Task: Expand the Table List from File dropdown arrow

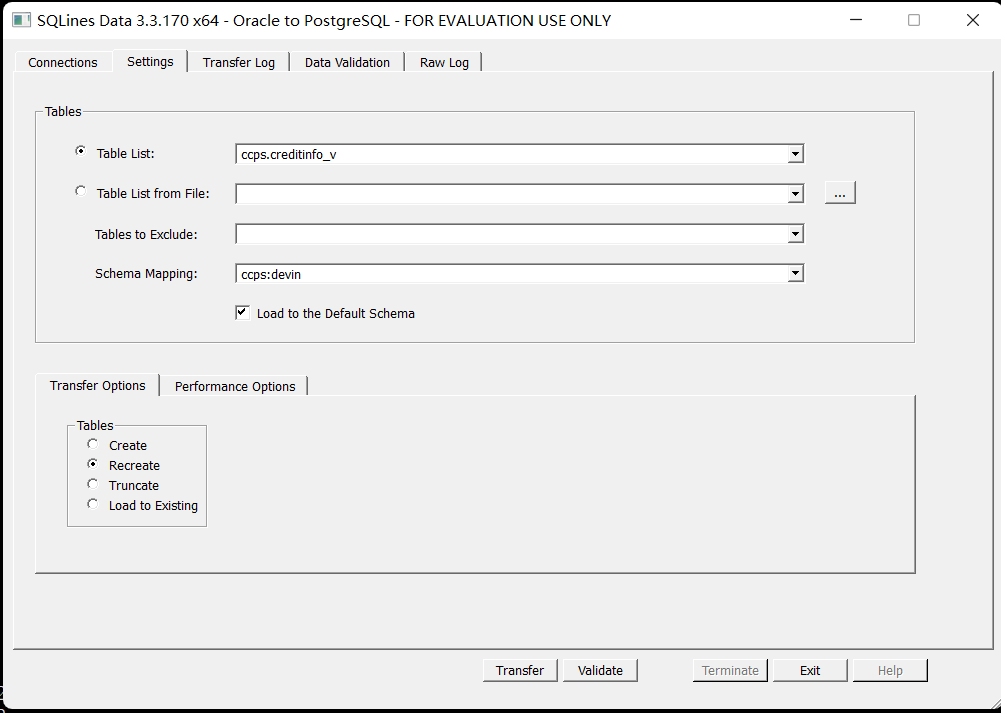Action: pyautogui.click(x=795, y=193)
